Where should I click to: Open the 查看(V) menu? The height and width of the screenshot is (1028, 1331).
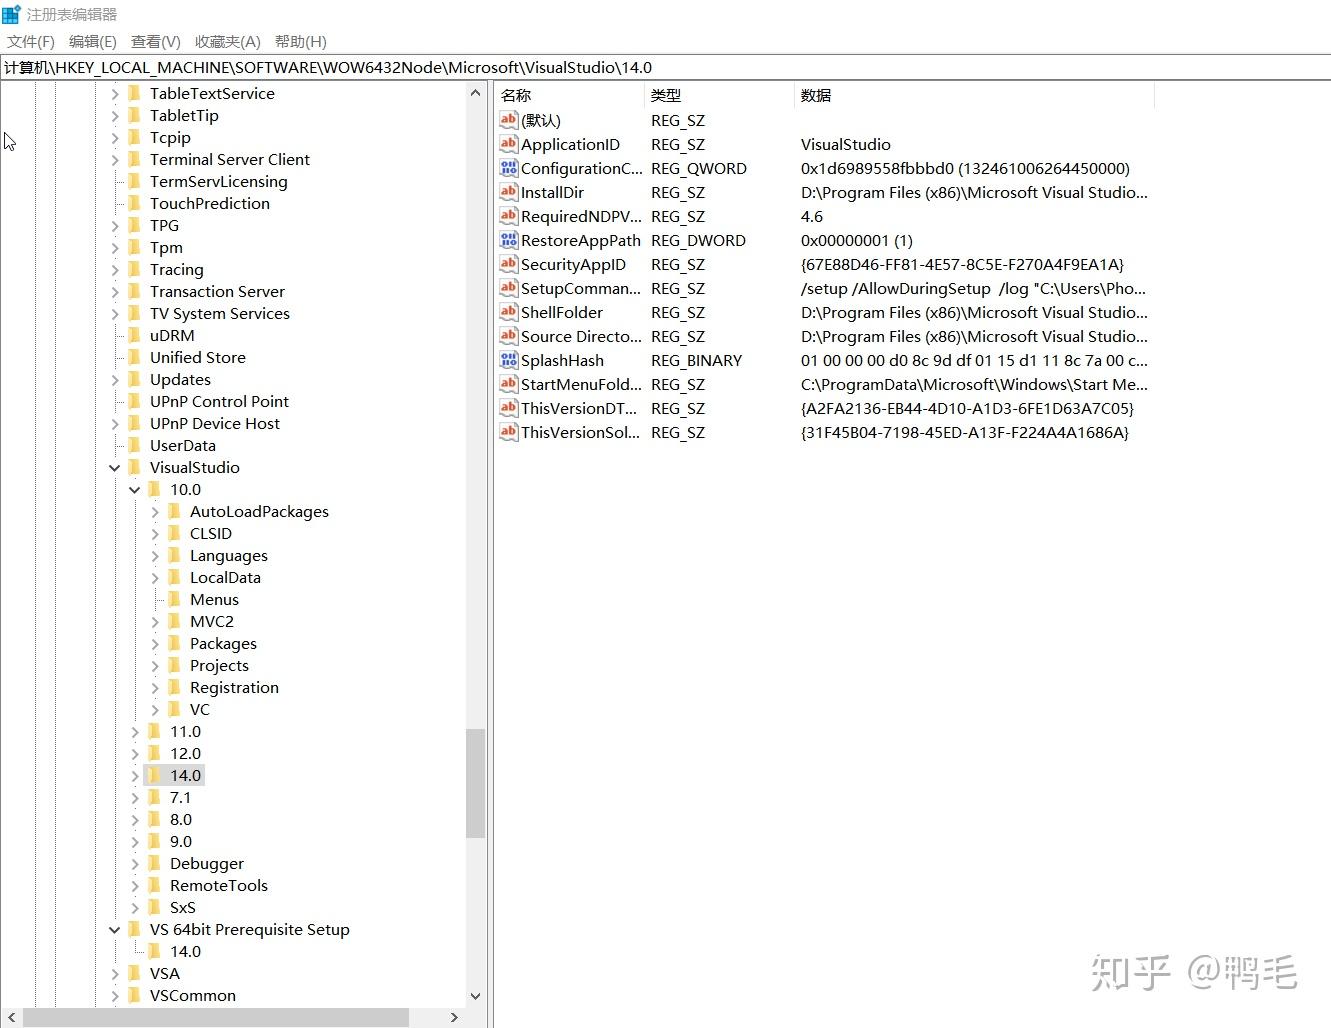[153, 41]
